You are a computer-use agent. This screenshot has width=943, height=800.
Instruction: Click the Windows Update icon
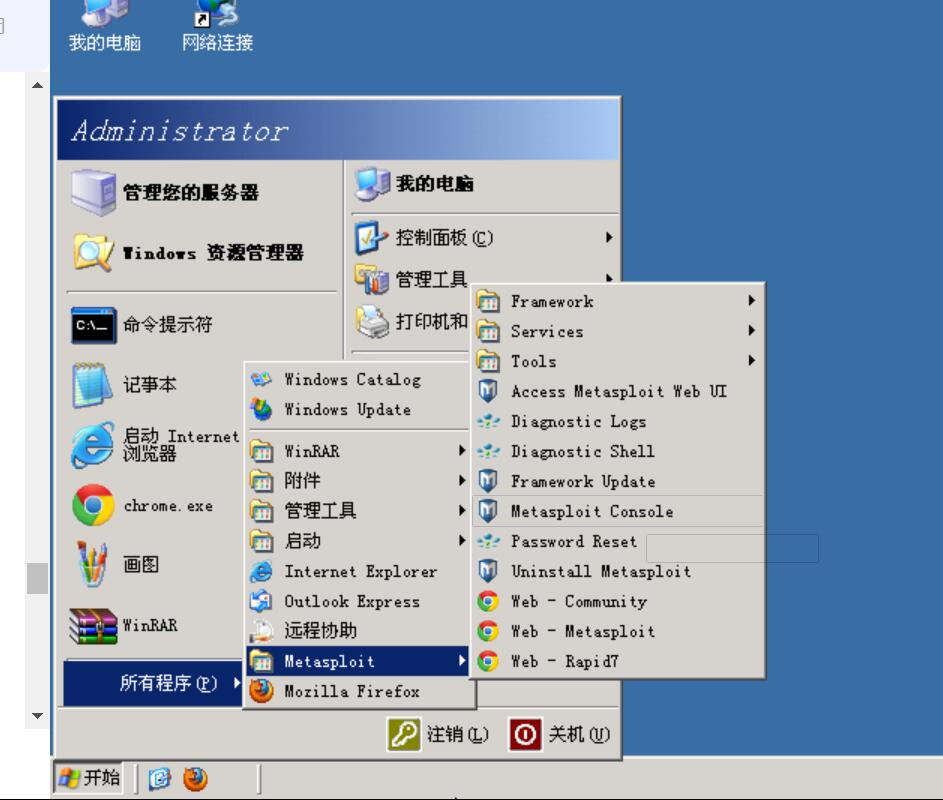[261, 410]
